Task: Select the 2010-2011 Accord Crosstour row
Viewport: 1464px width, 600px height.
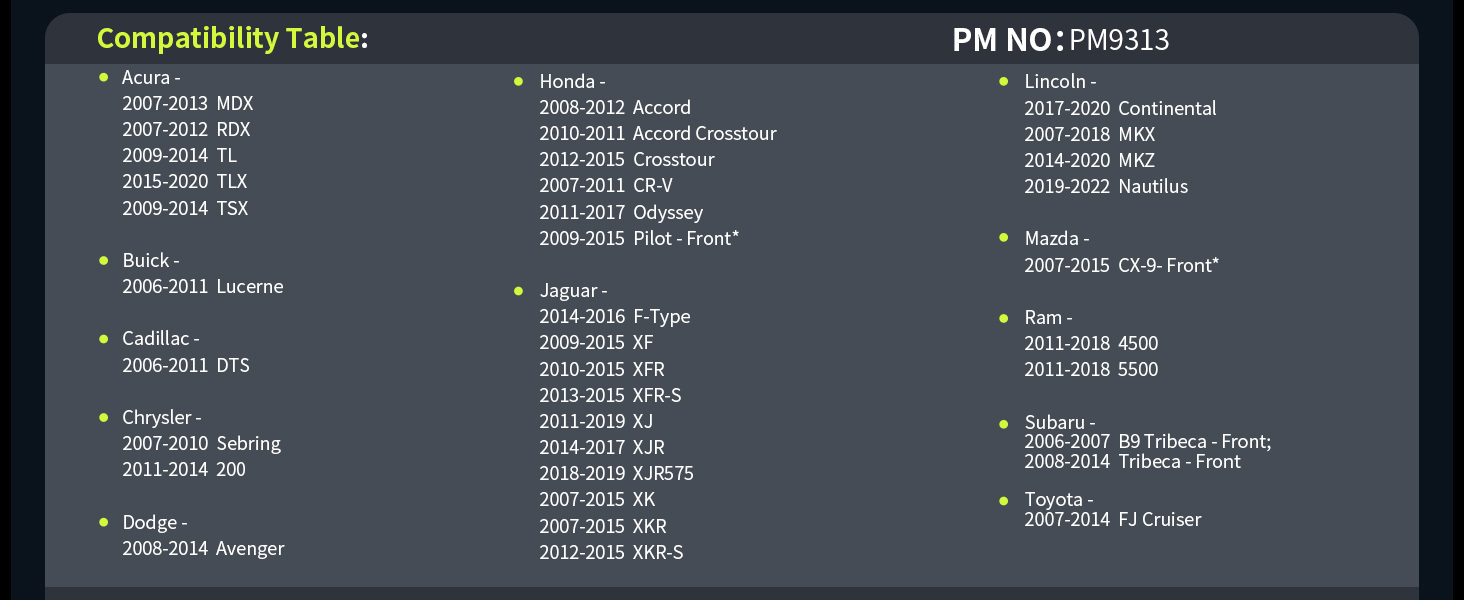Action: (x=657, y=134)
